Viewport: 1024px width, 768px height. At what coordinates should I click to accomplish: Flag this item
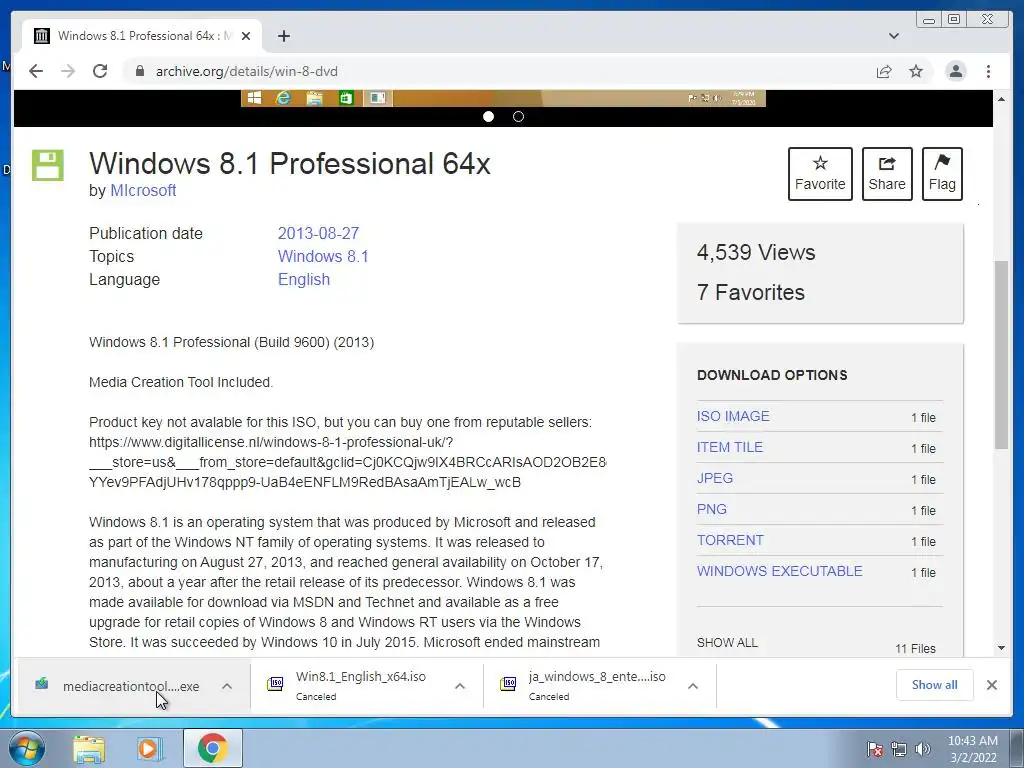pyautogui.click(x=942, y=174)
